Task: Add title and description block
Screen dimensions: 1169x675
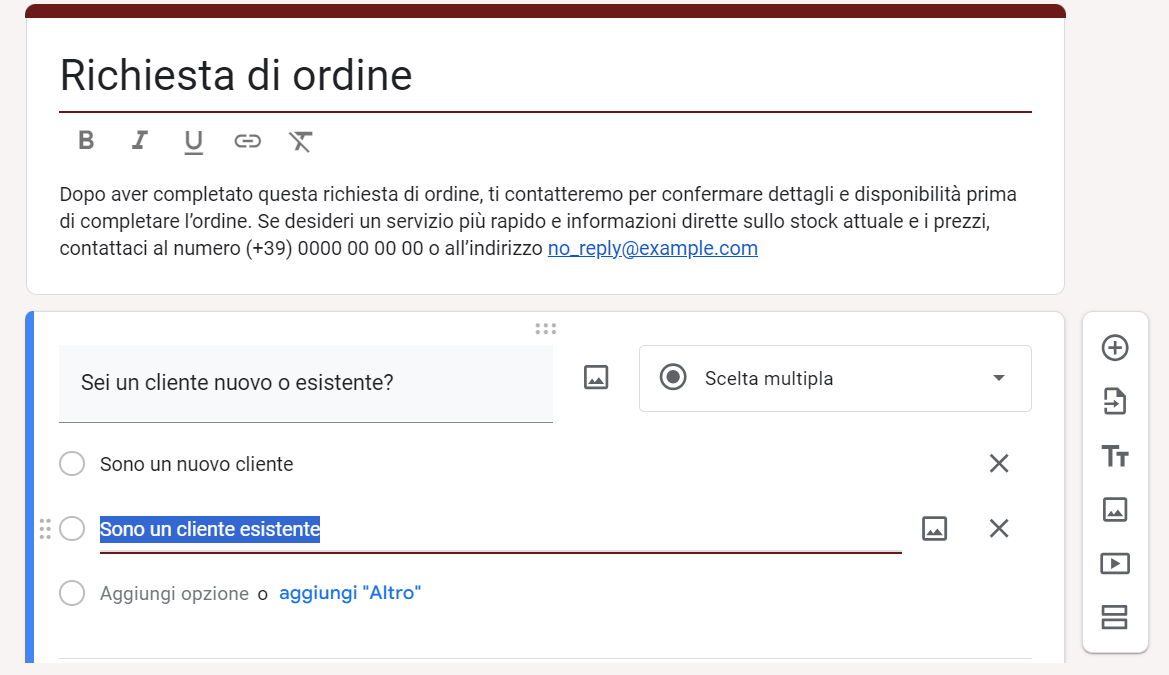Action: click(1115, 456)
